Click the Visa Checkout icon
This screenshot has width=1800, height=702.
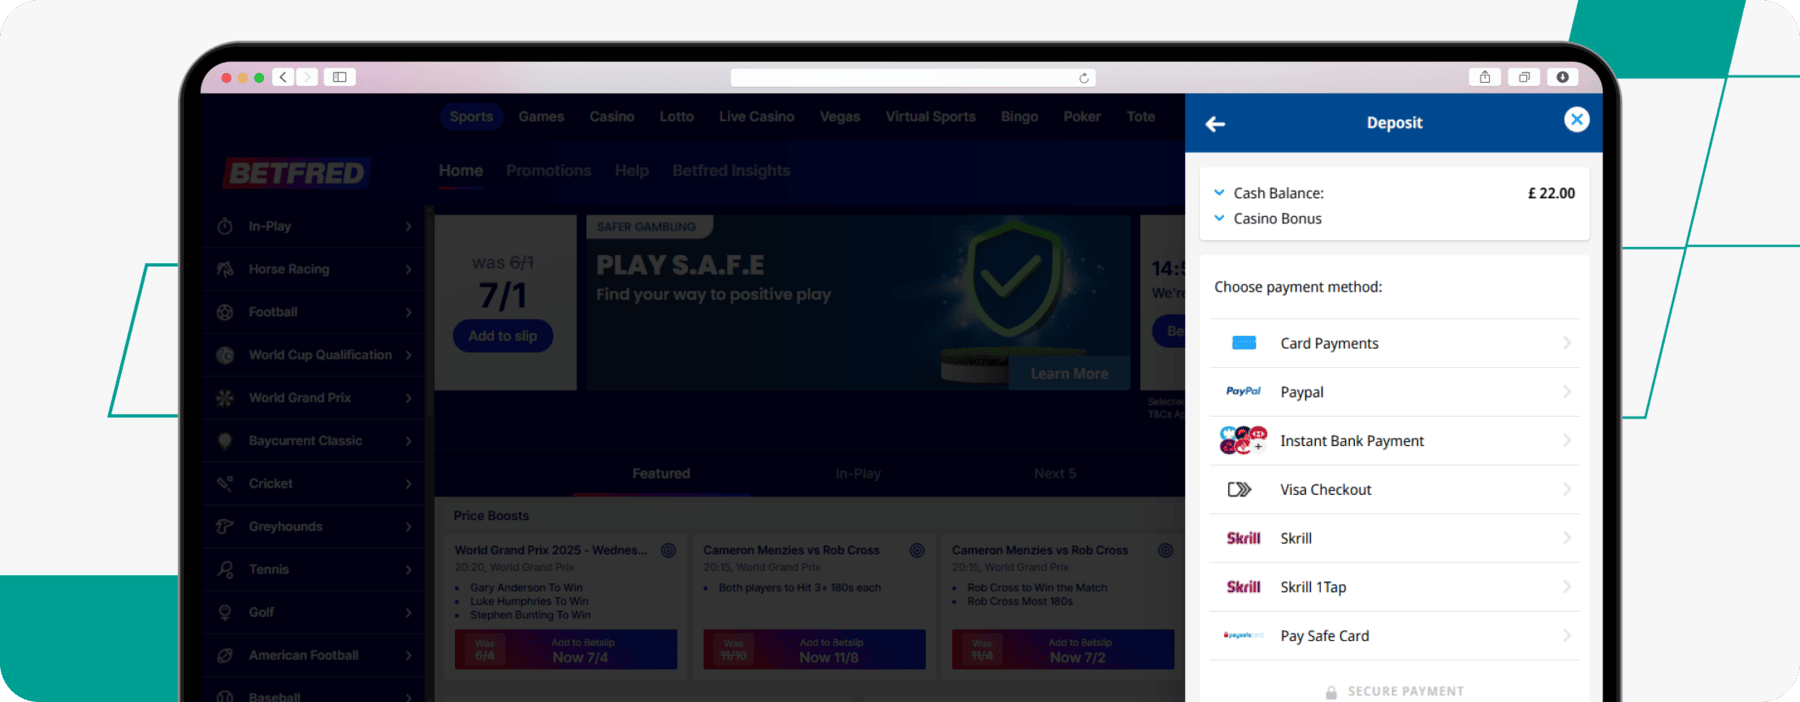1239,490
